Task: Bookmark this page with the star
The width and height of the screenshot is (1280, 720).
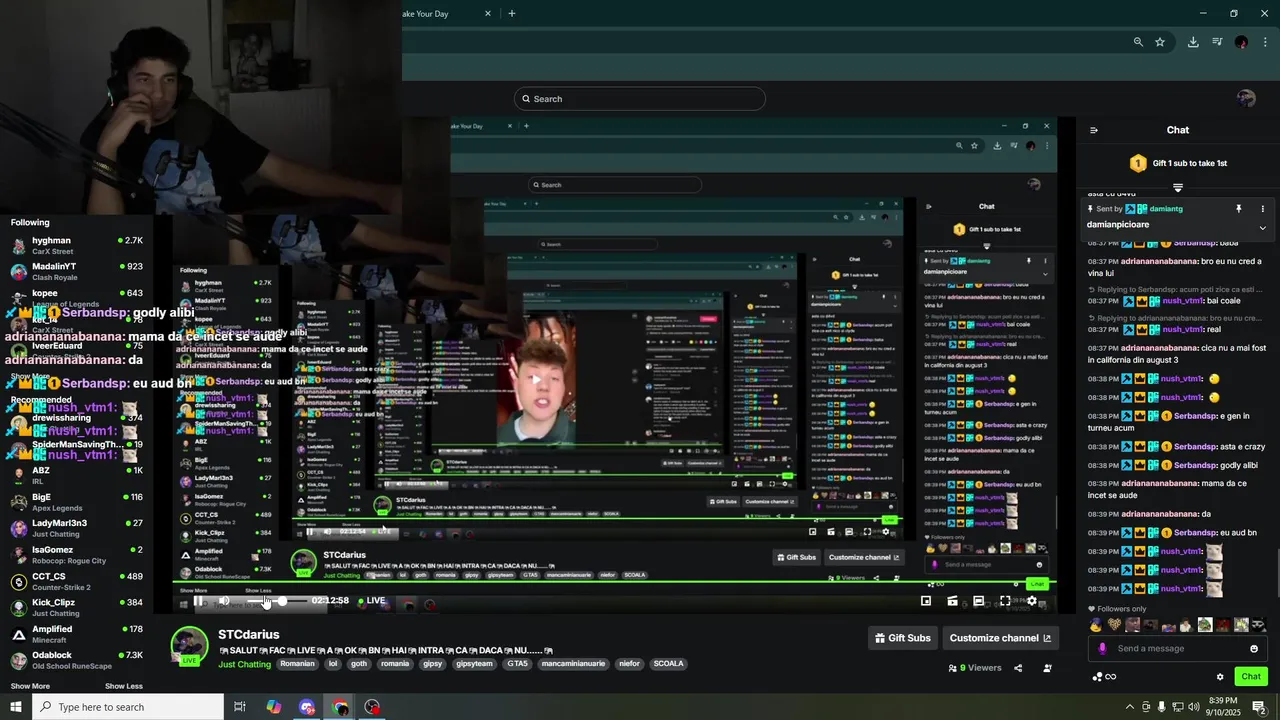Action: (1160, 42)
